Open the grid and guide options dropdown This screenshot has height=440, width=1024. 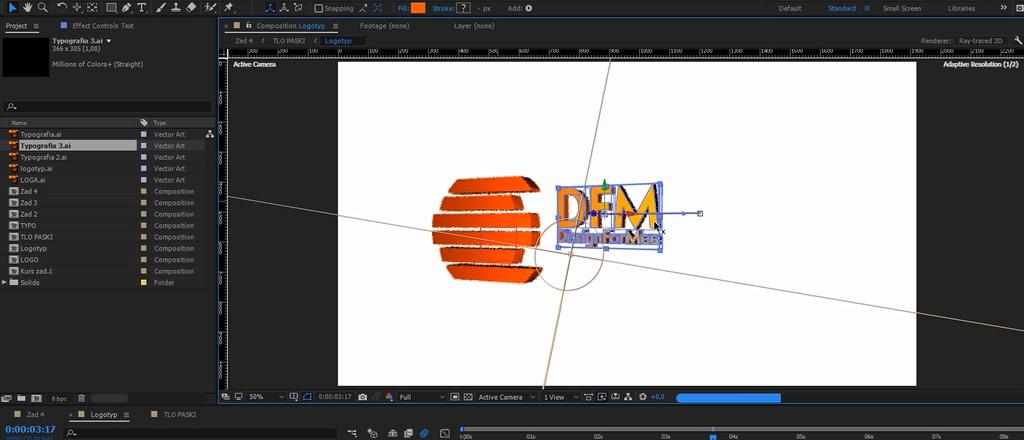point(294,397)
